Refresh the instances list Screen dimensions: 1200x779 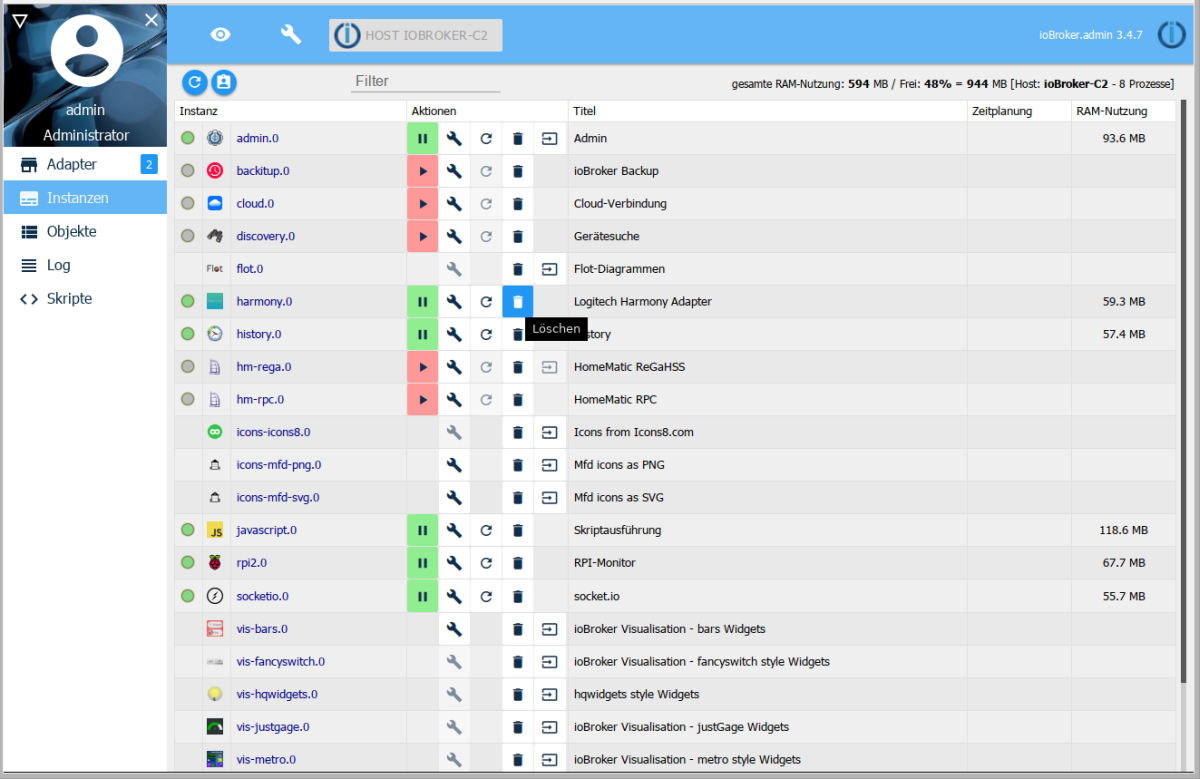point(195,82)
